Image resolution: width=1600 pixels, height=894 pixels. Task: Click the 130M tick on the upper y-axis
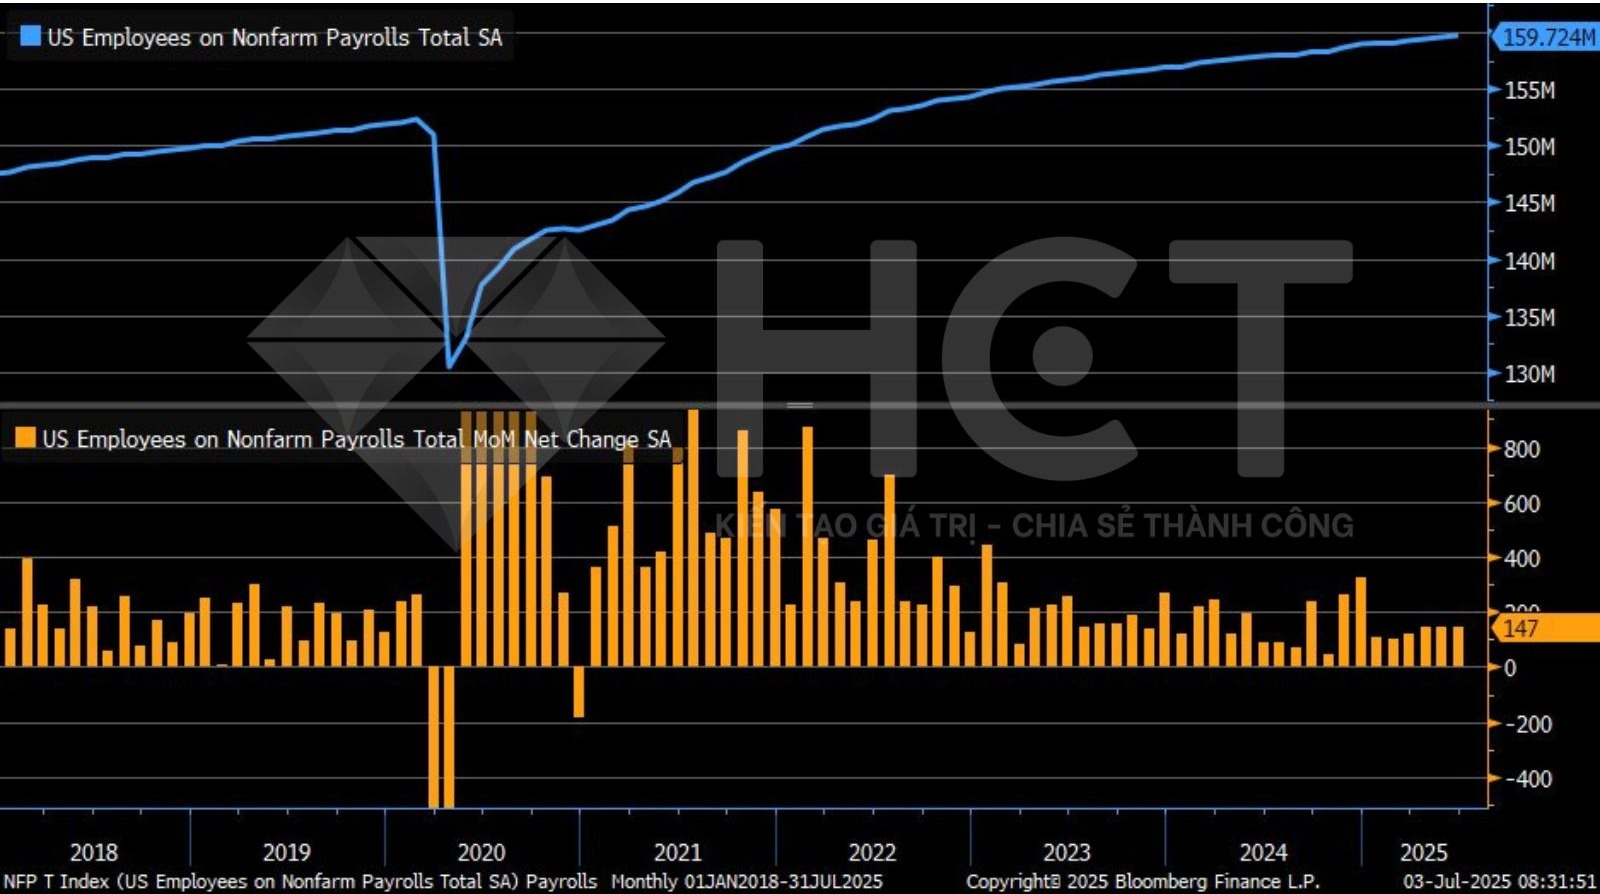pos(1530,374)
